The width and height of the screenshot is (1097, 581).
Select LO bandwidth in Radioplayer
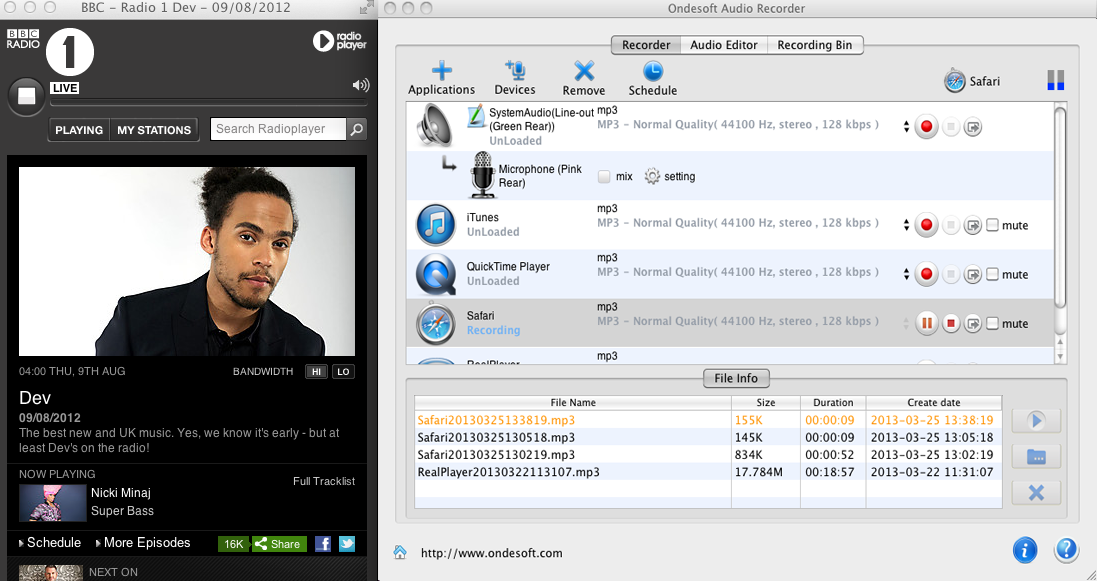[344, 372]
